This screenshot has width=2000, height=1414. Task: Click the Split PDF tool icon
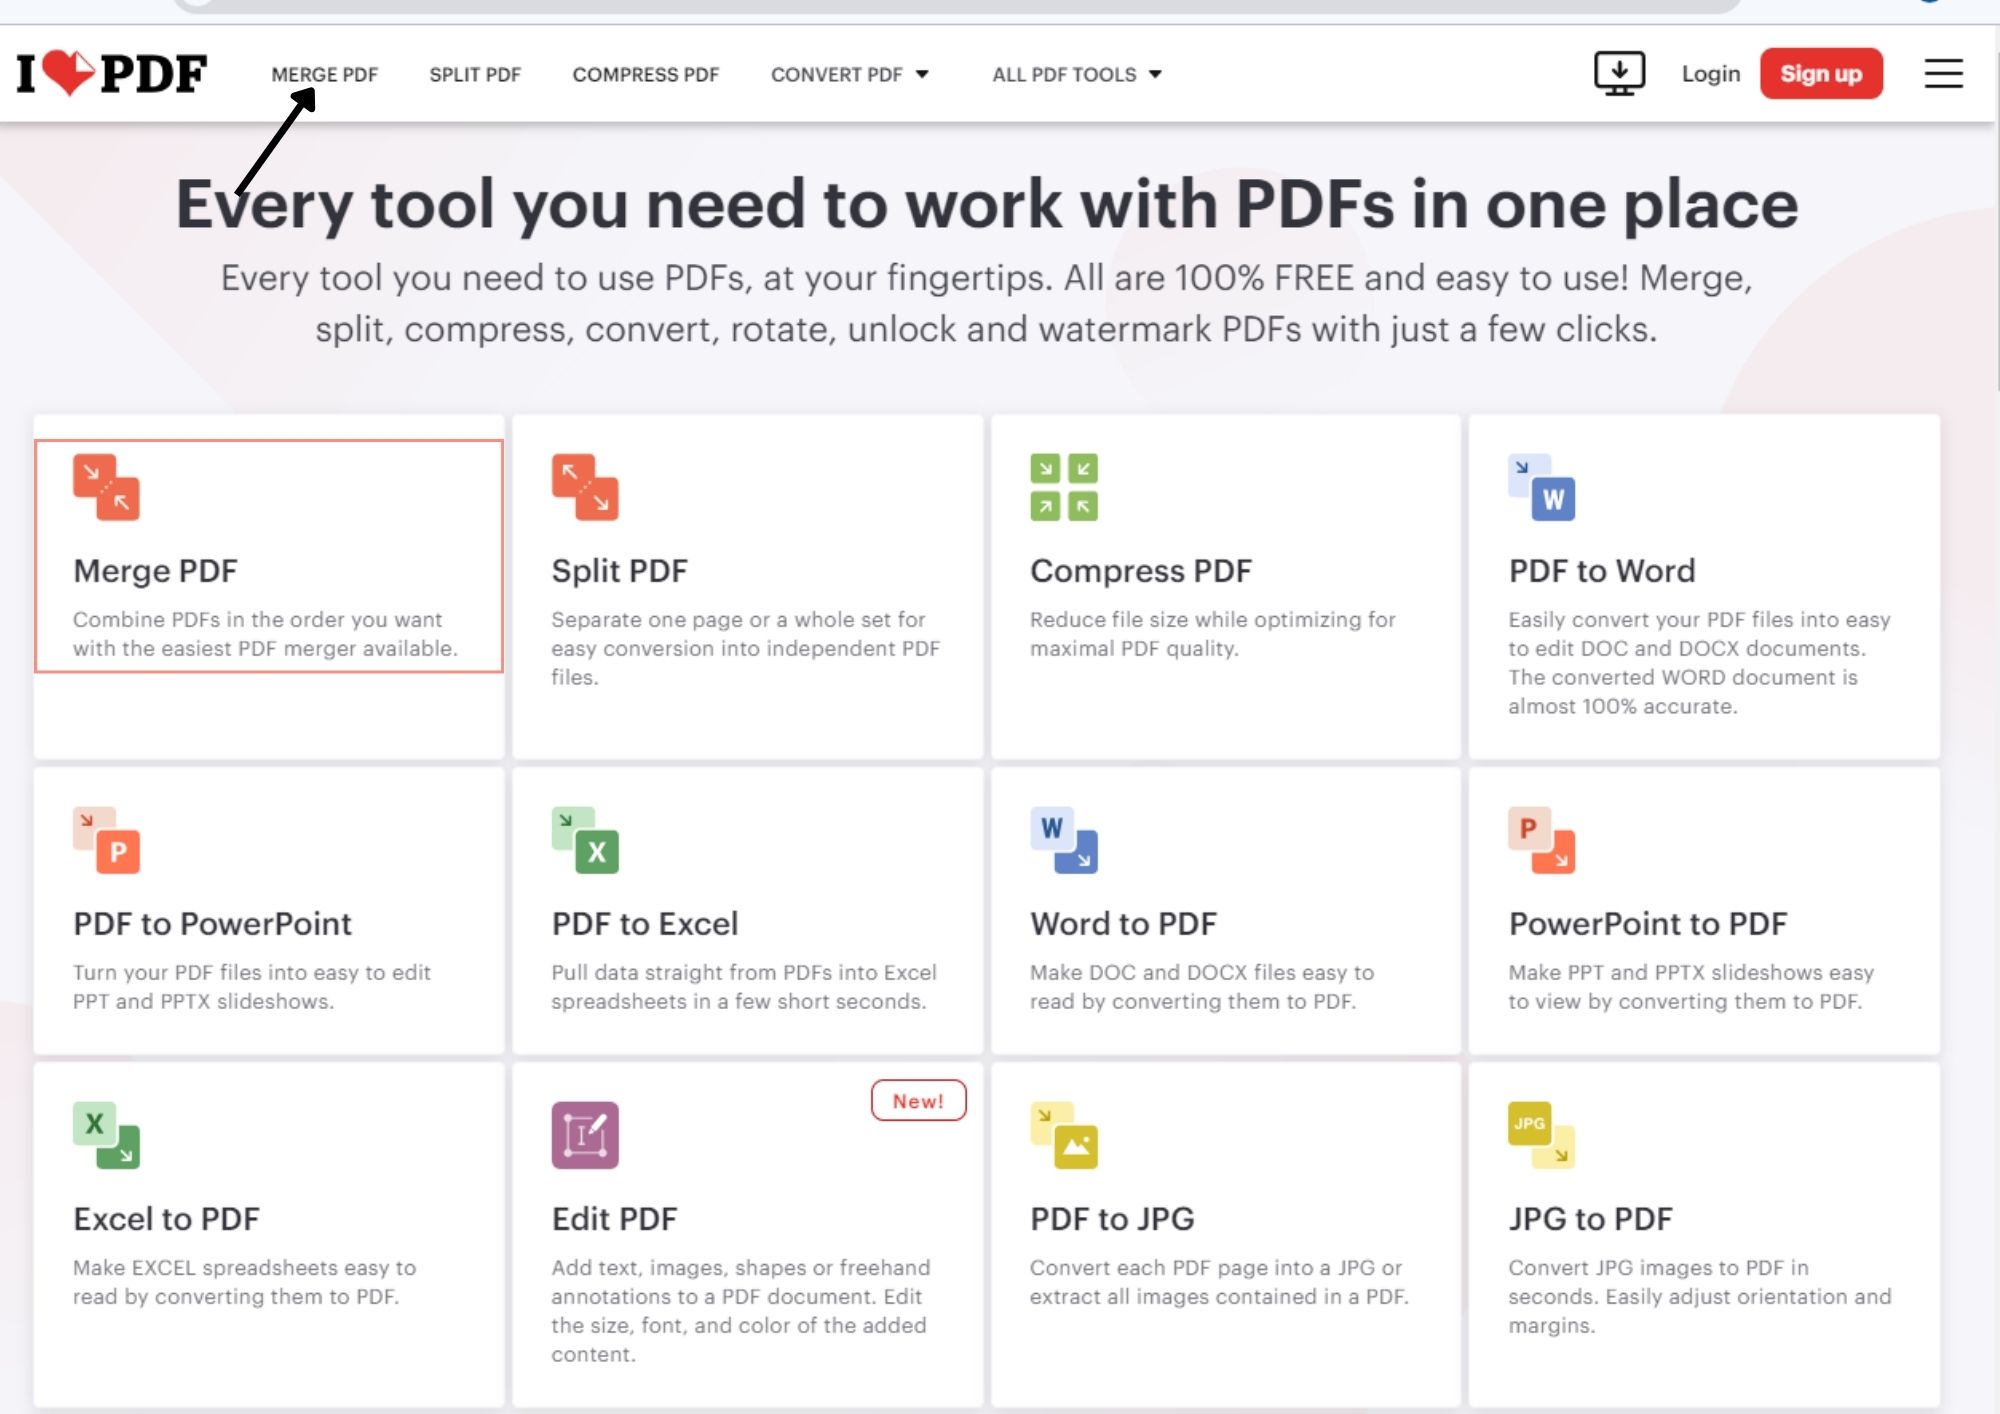(585, 488)
